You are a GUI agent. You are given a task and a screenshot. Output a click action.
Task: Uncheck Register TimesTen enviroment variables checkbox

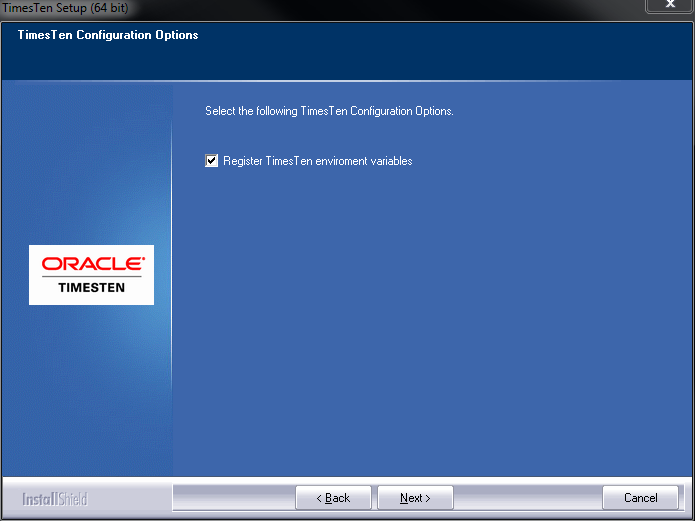coord(211,161)
